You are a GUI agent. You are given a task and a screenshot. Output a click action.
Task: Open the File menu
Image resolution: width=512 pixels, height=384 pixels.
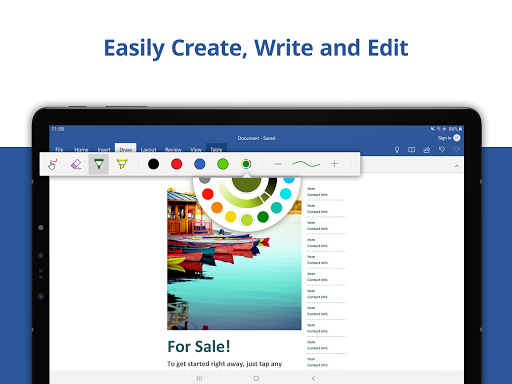[59, 150]
